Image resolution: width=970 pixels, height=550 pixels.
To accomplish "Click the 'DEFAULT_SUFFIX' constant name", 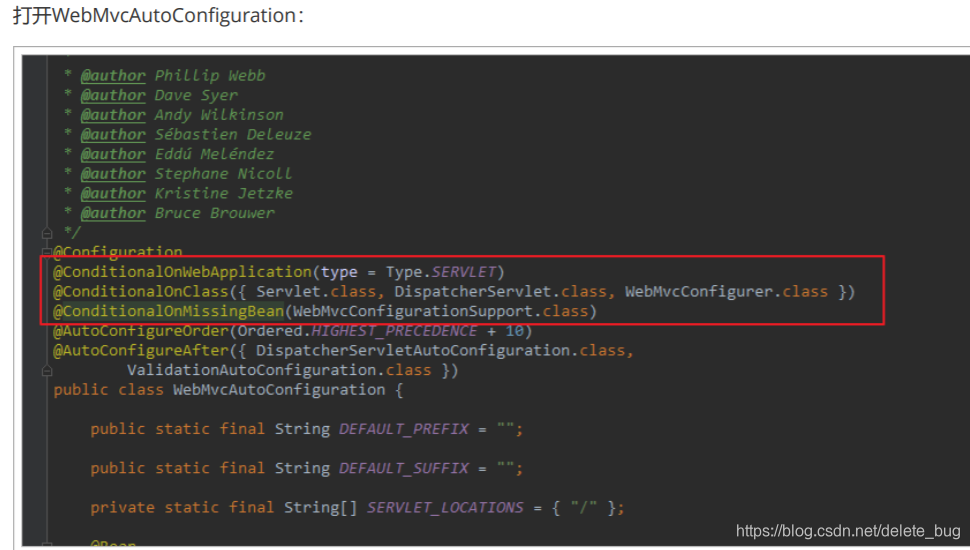I will 403,468.
